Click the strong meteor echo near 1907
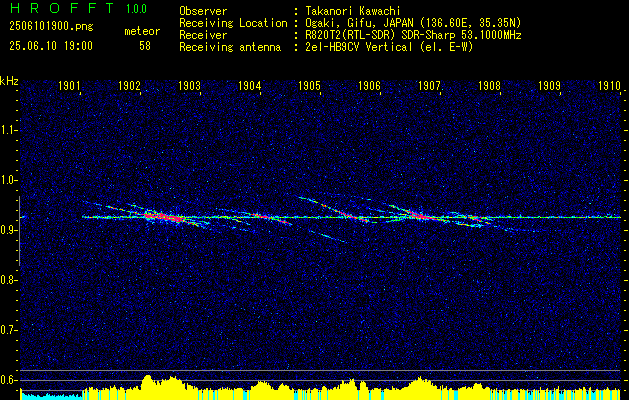This screenshot has width=629, height=400. coord(420,215)
